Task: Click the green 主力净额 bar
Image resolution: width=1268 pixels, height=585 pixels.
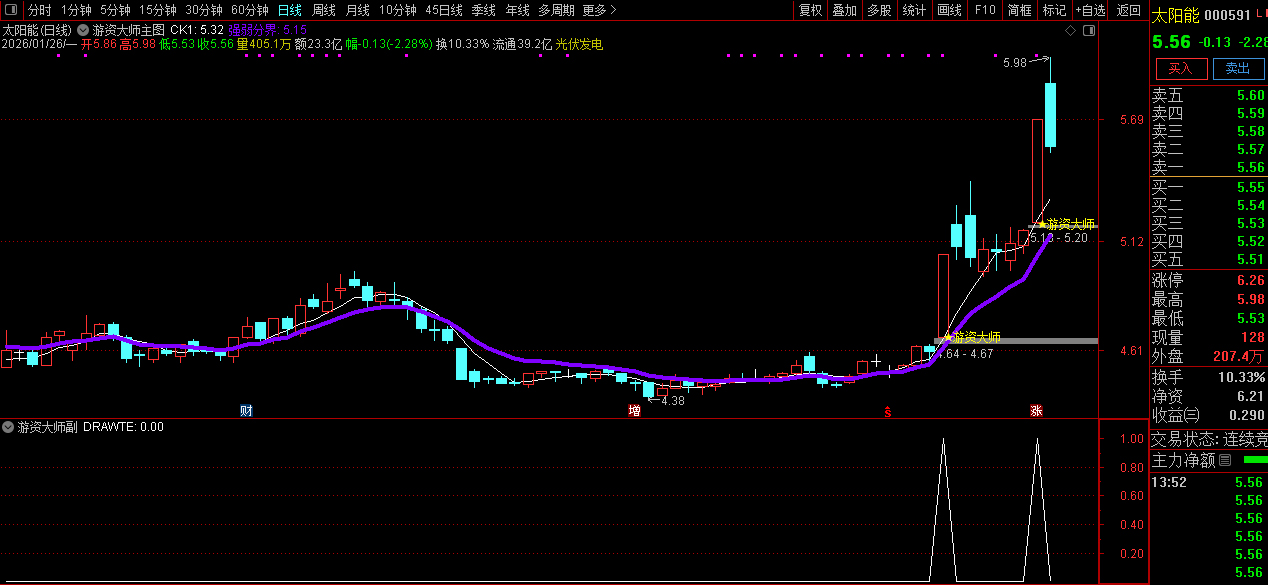Action: tap(1253, 460)
